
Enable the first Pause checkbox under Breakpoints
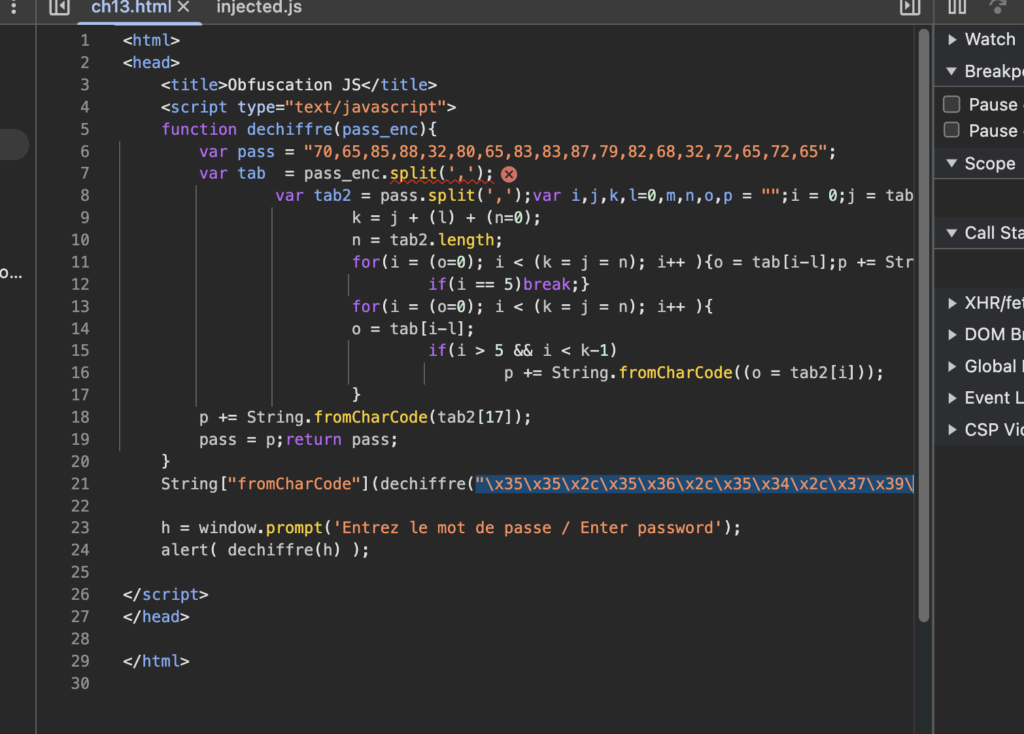(952, 105)
